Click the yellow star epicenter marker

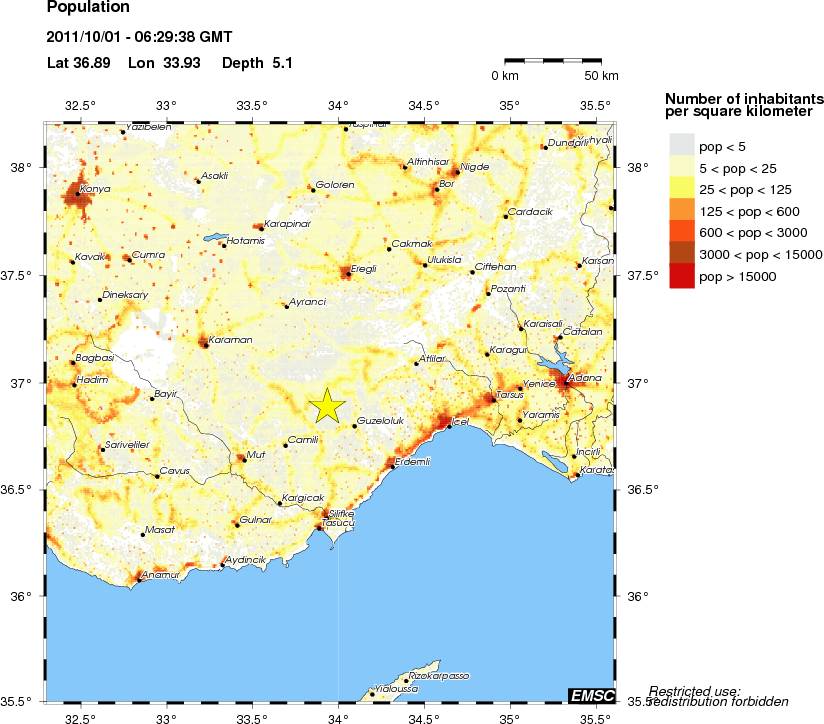327,405
